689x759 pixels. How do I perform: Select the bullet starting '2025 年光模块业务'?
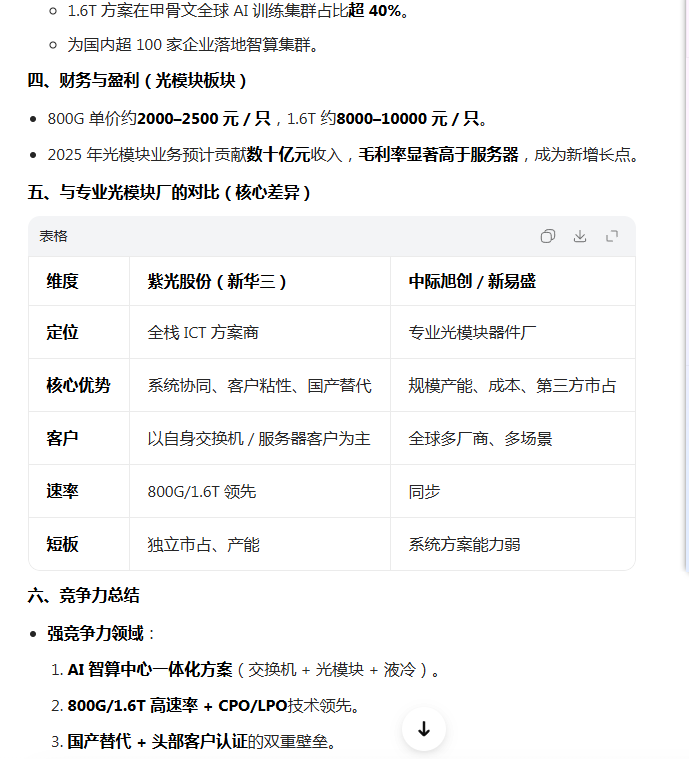[343, 154]
